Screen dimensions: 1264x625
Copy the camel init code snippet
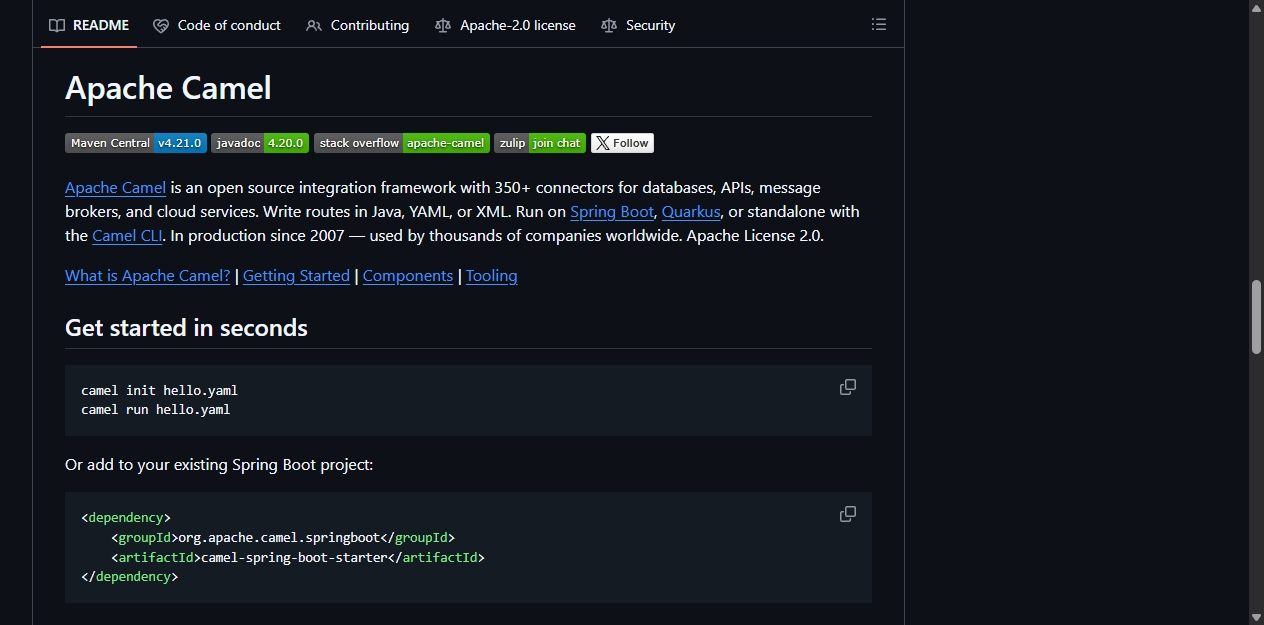tap(848, 387)
